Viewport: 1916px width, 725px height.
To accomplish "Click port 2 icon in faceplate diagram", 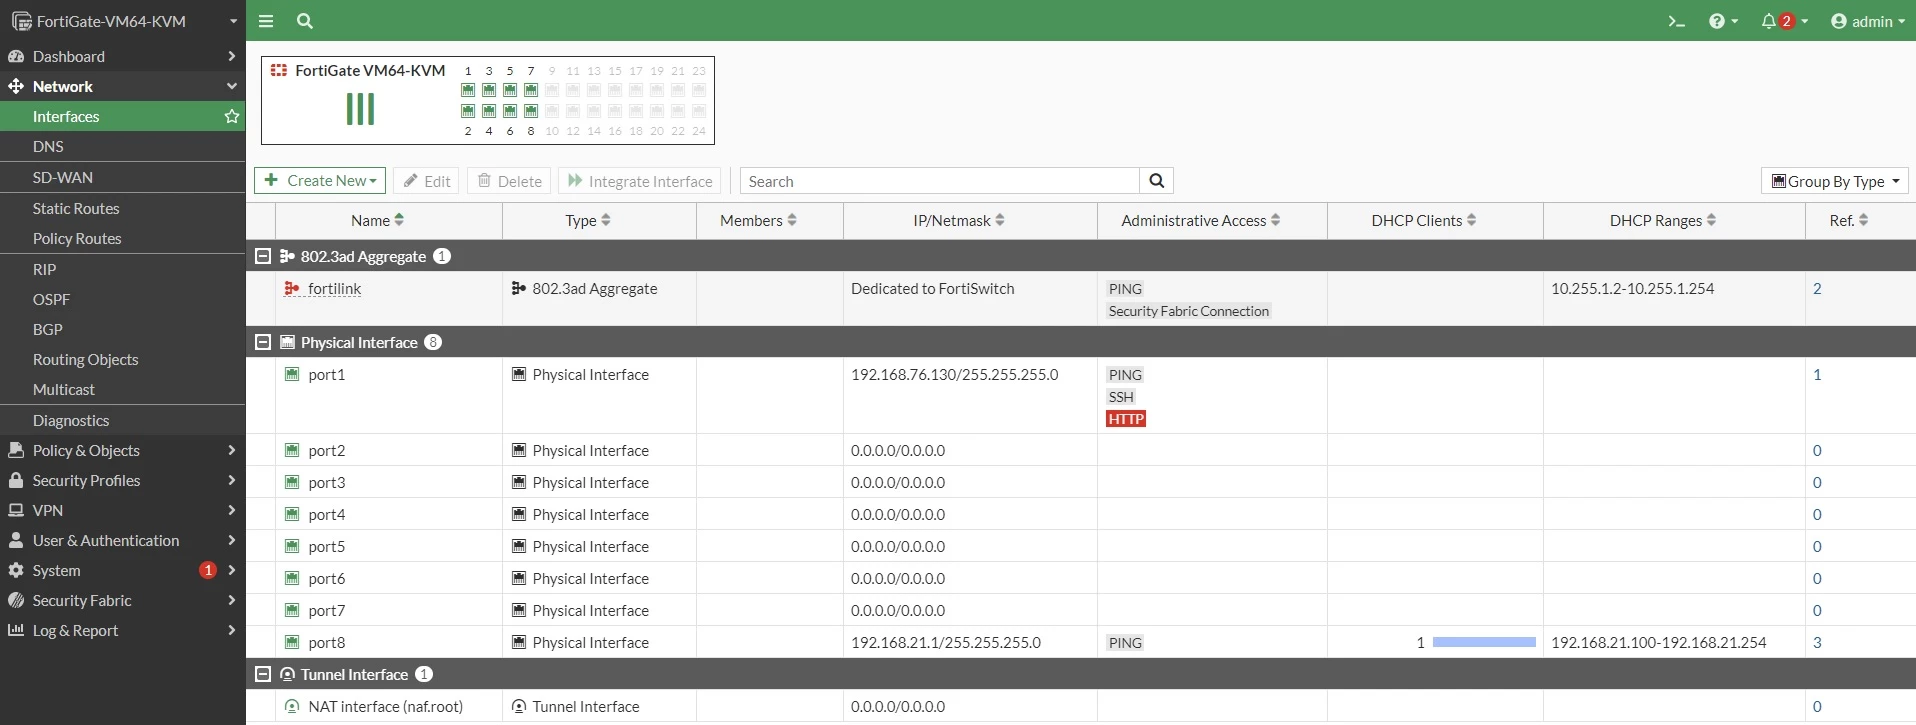I will click(x=468, y=110).
